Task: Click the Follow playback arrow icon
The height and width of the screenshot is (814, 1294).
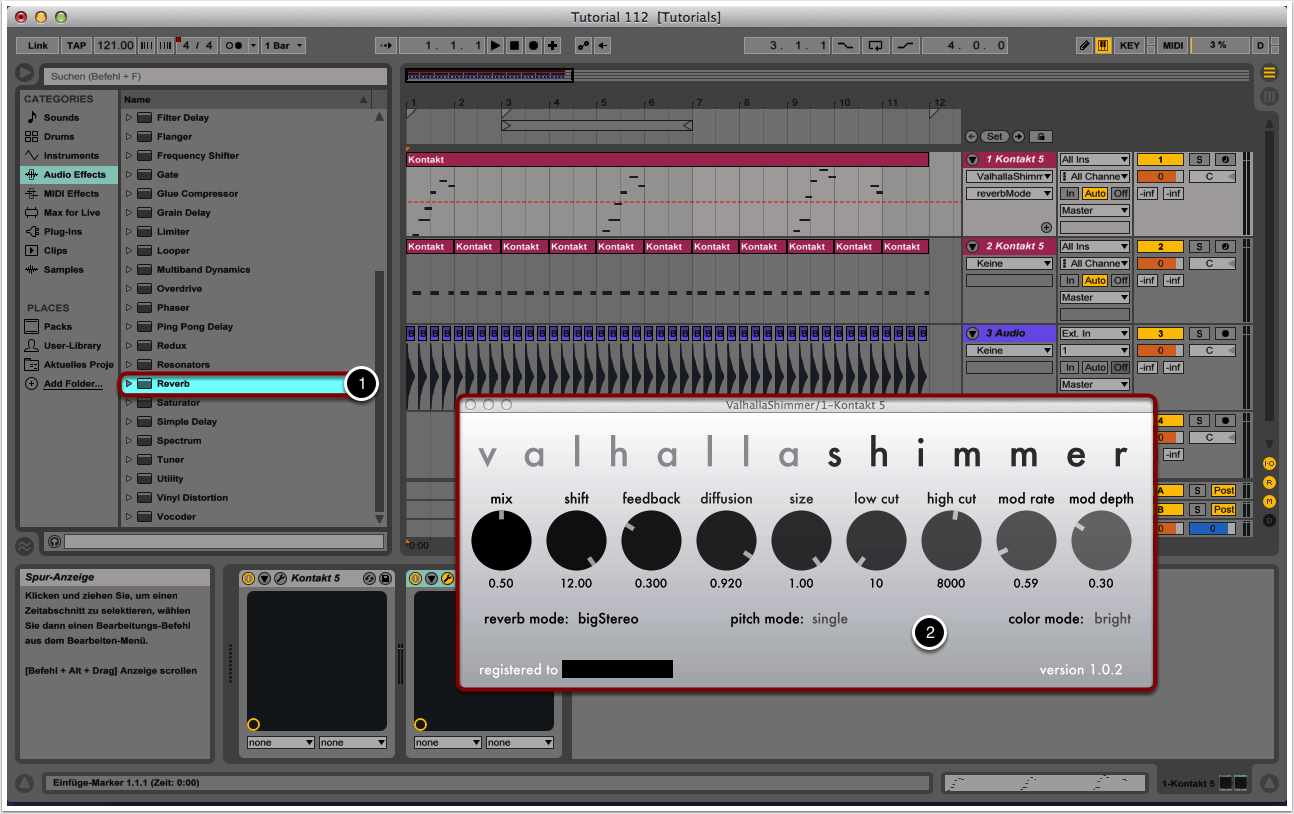Action: pos(387,46)
